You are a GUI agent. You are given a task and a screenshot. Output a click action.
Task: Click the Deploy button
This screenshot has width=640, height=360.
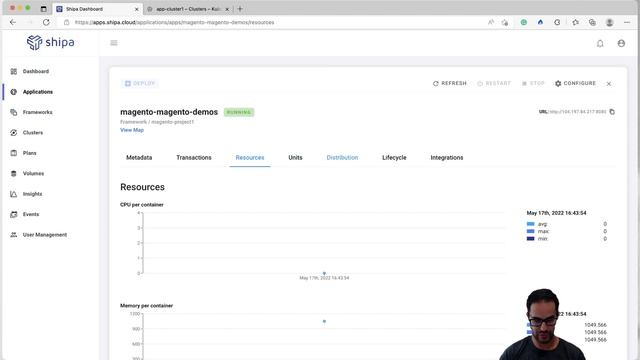pyautogui.click(x=140, y=83)
